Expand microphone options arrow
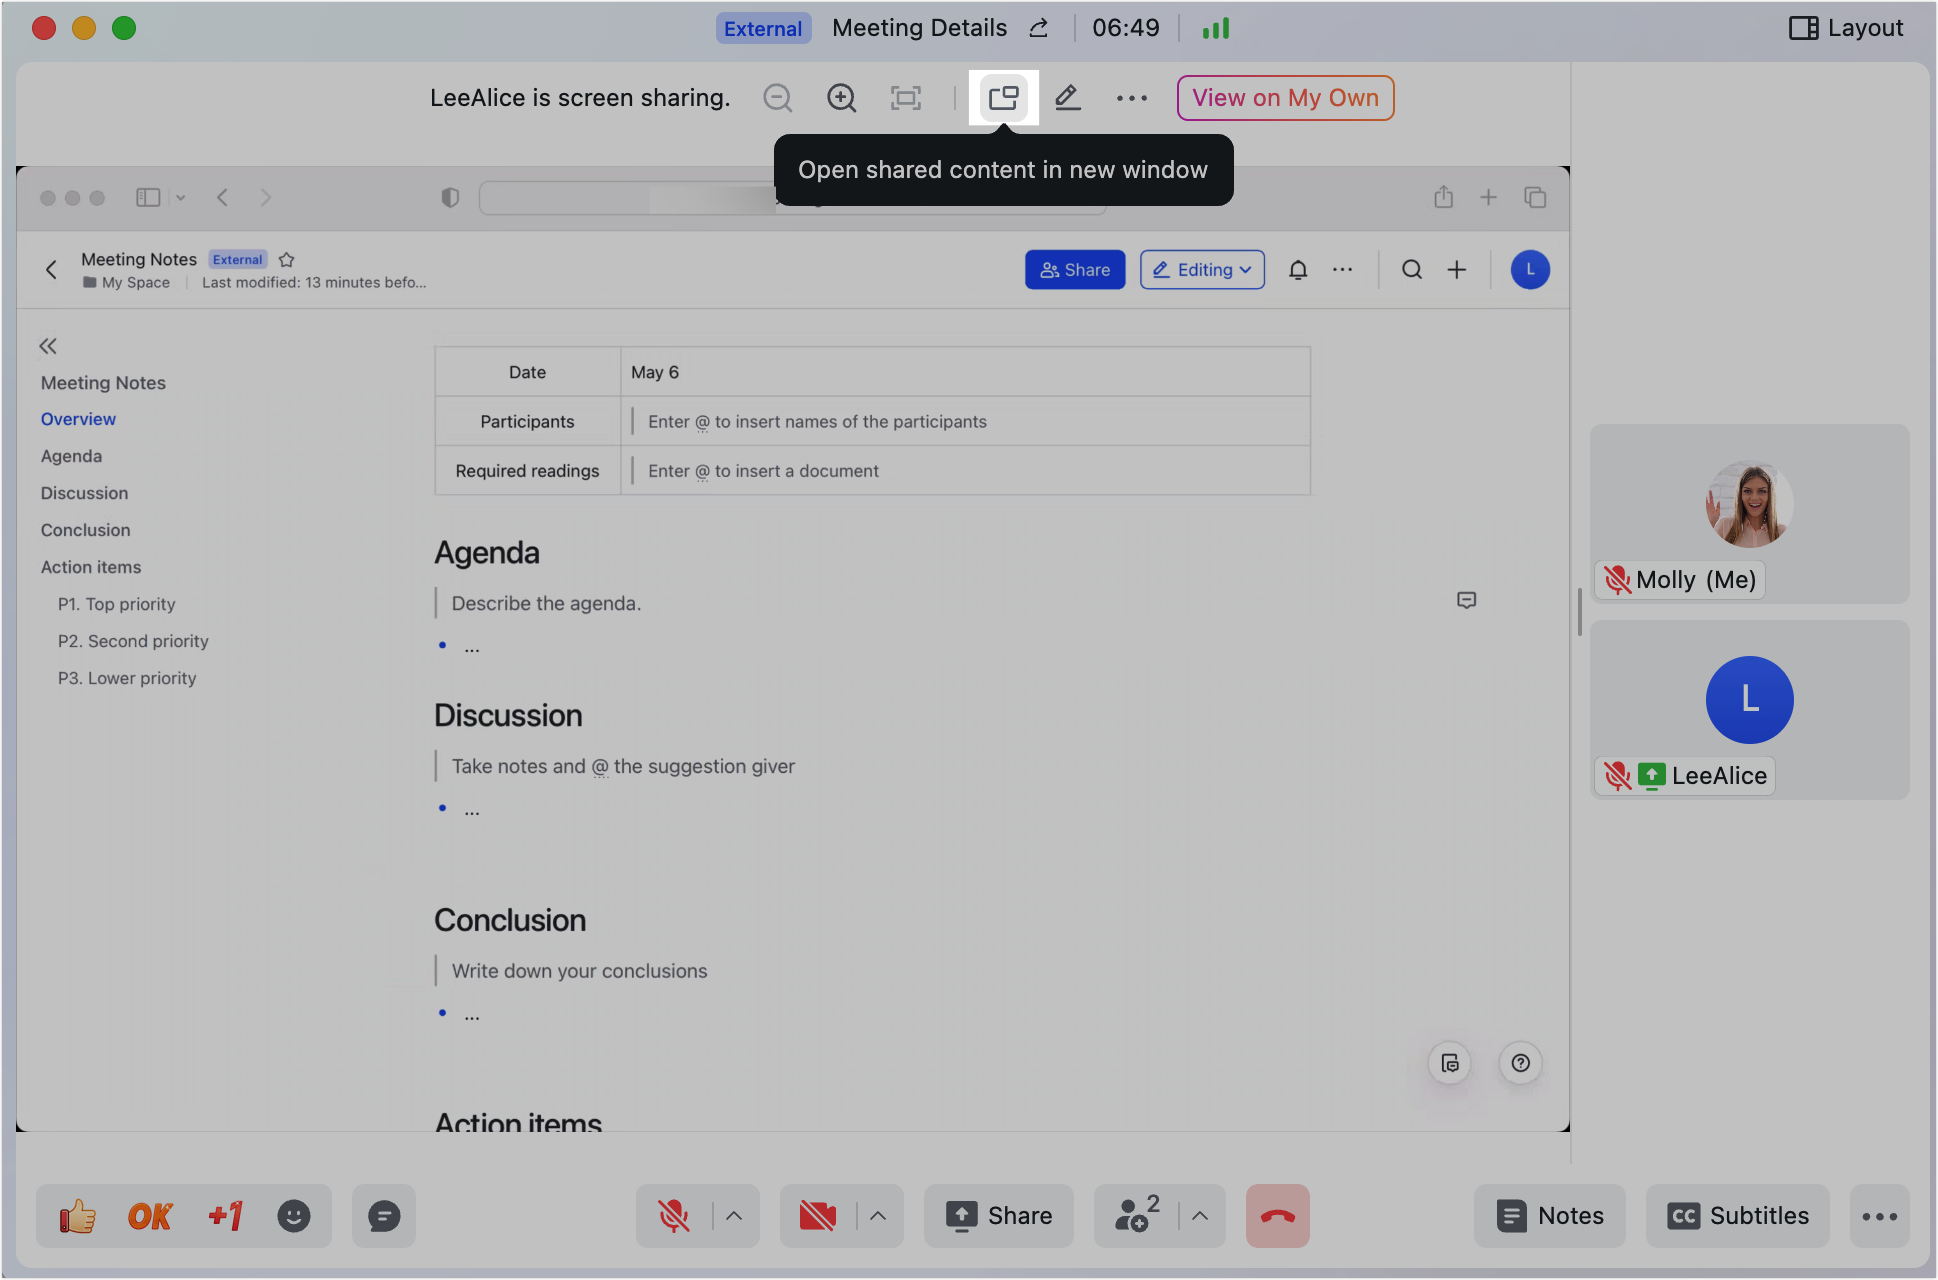Screen dimensions: 1938x1280 [734, 1216]
